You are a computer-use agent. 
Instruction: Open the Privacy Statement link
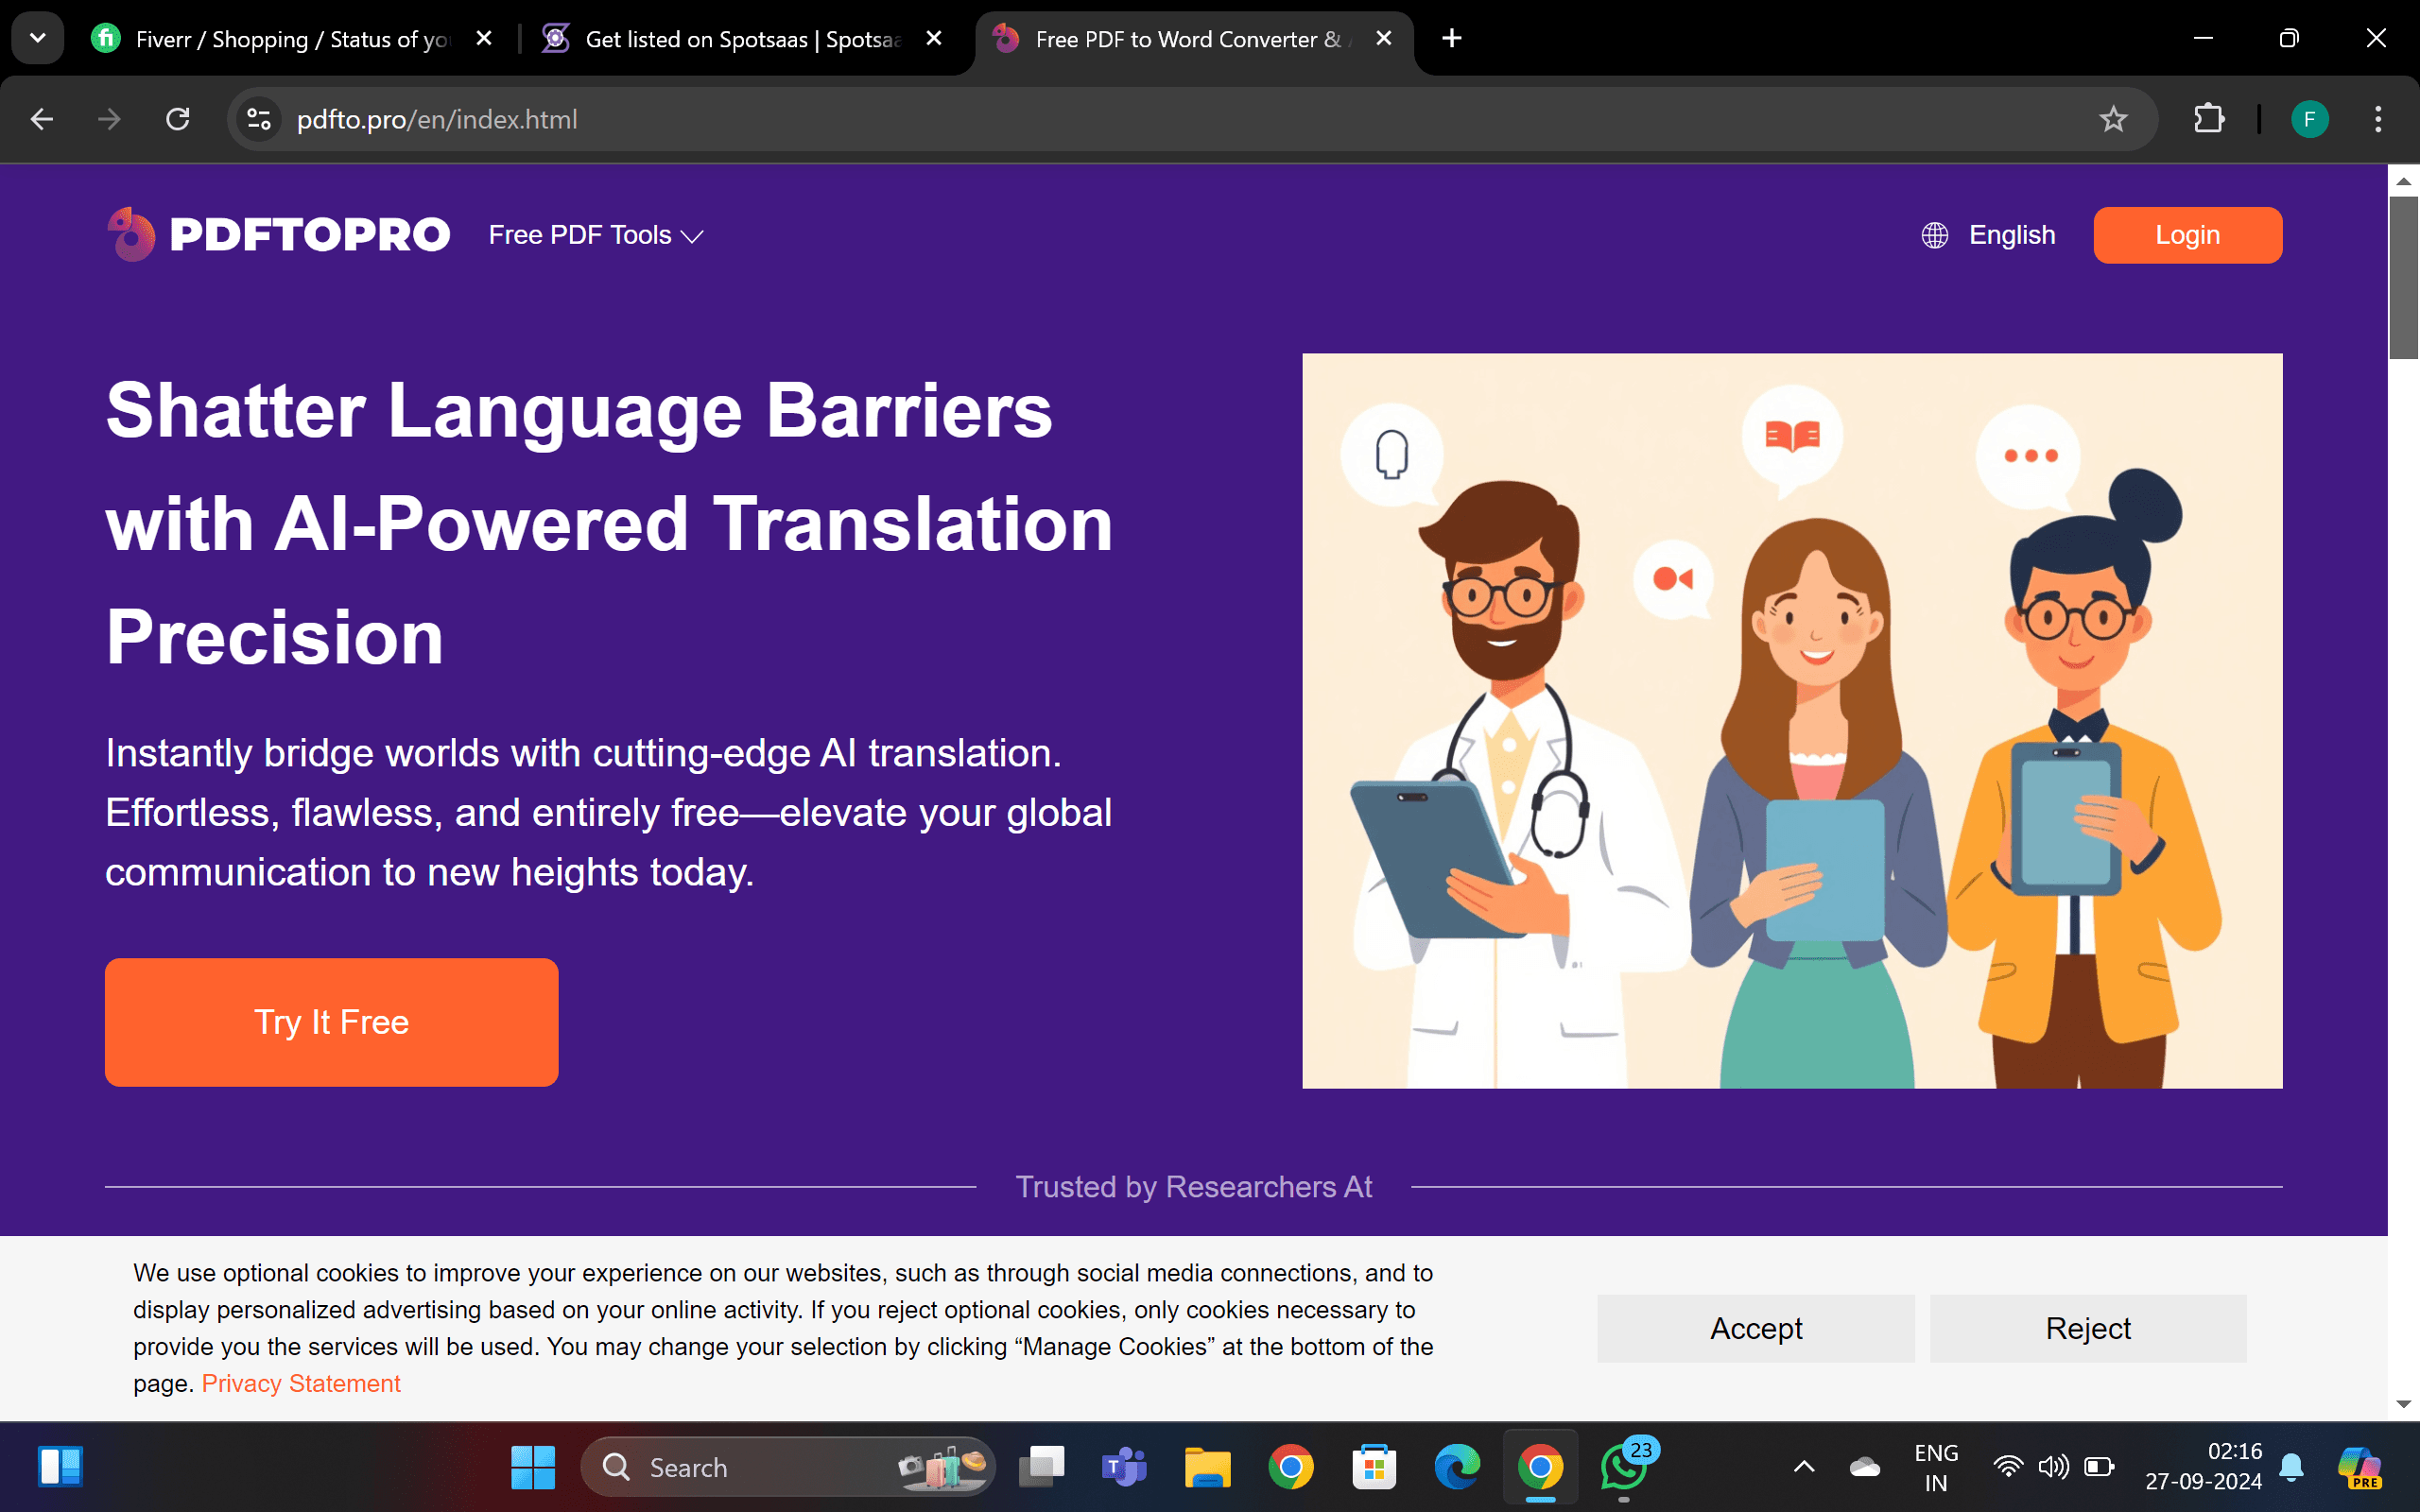pyautogui.click(x=301, y=1383)
